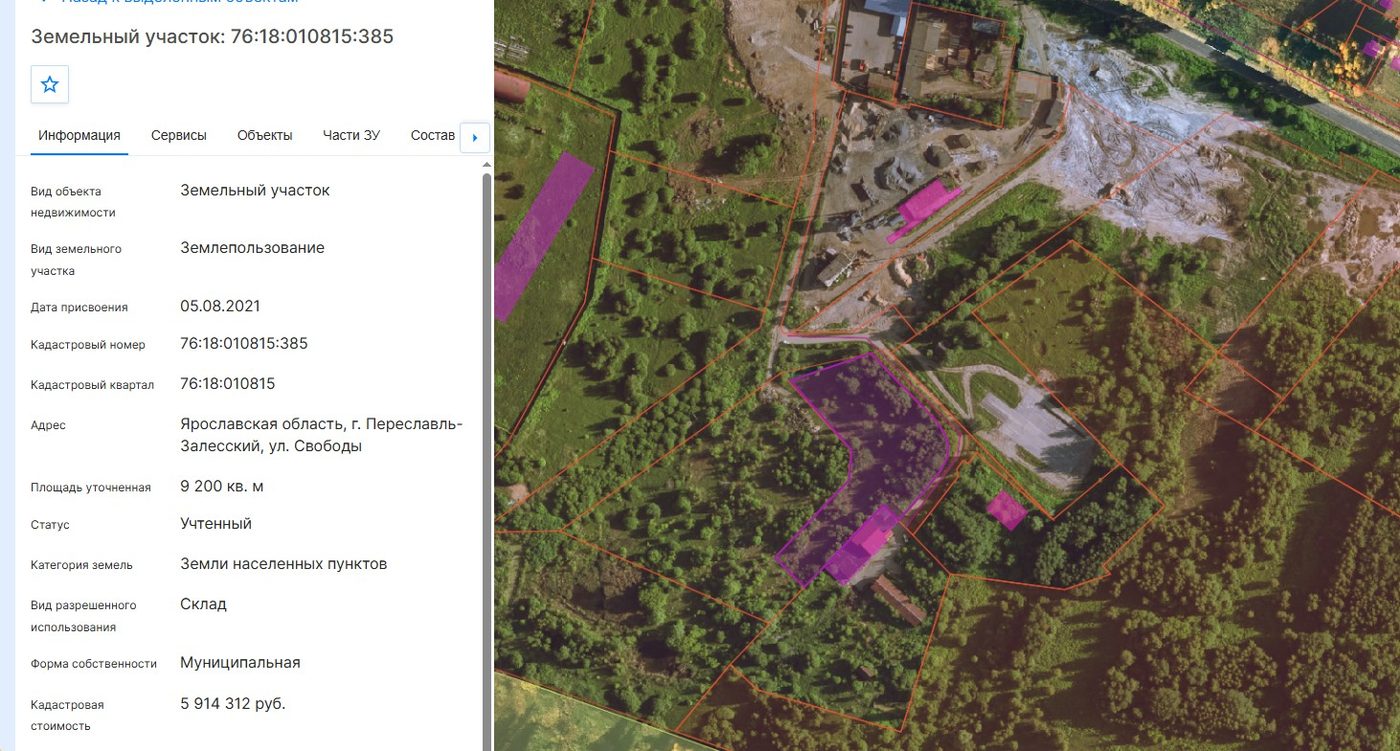Select the address Ярославская область, г. Переславль-Залесский
1400x751 pixels.
321,435
